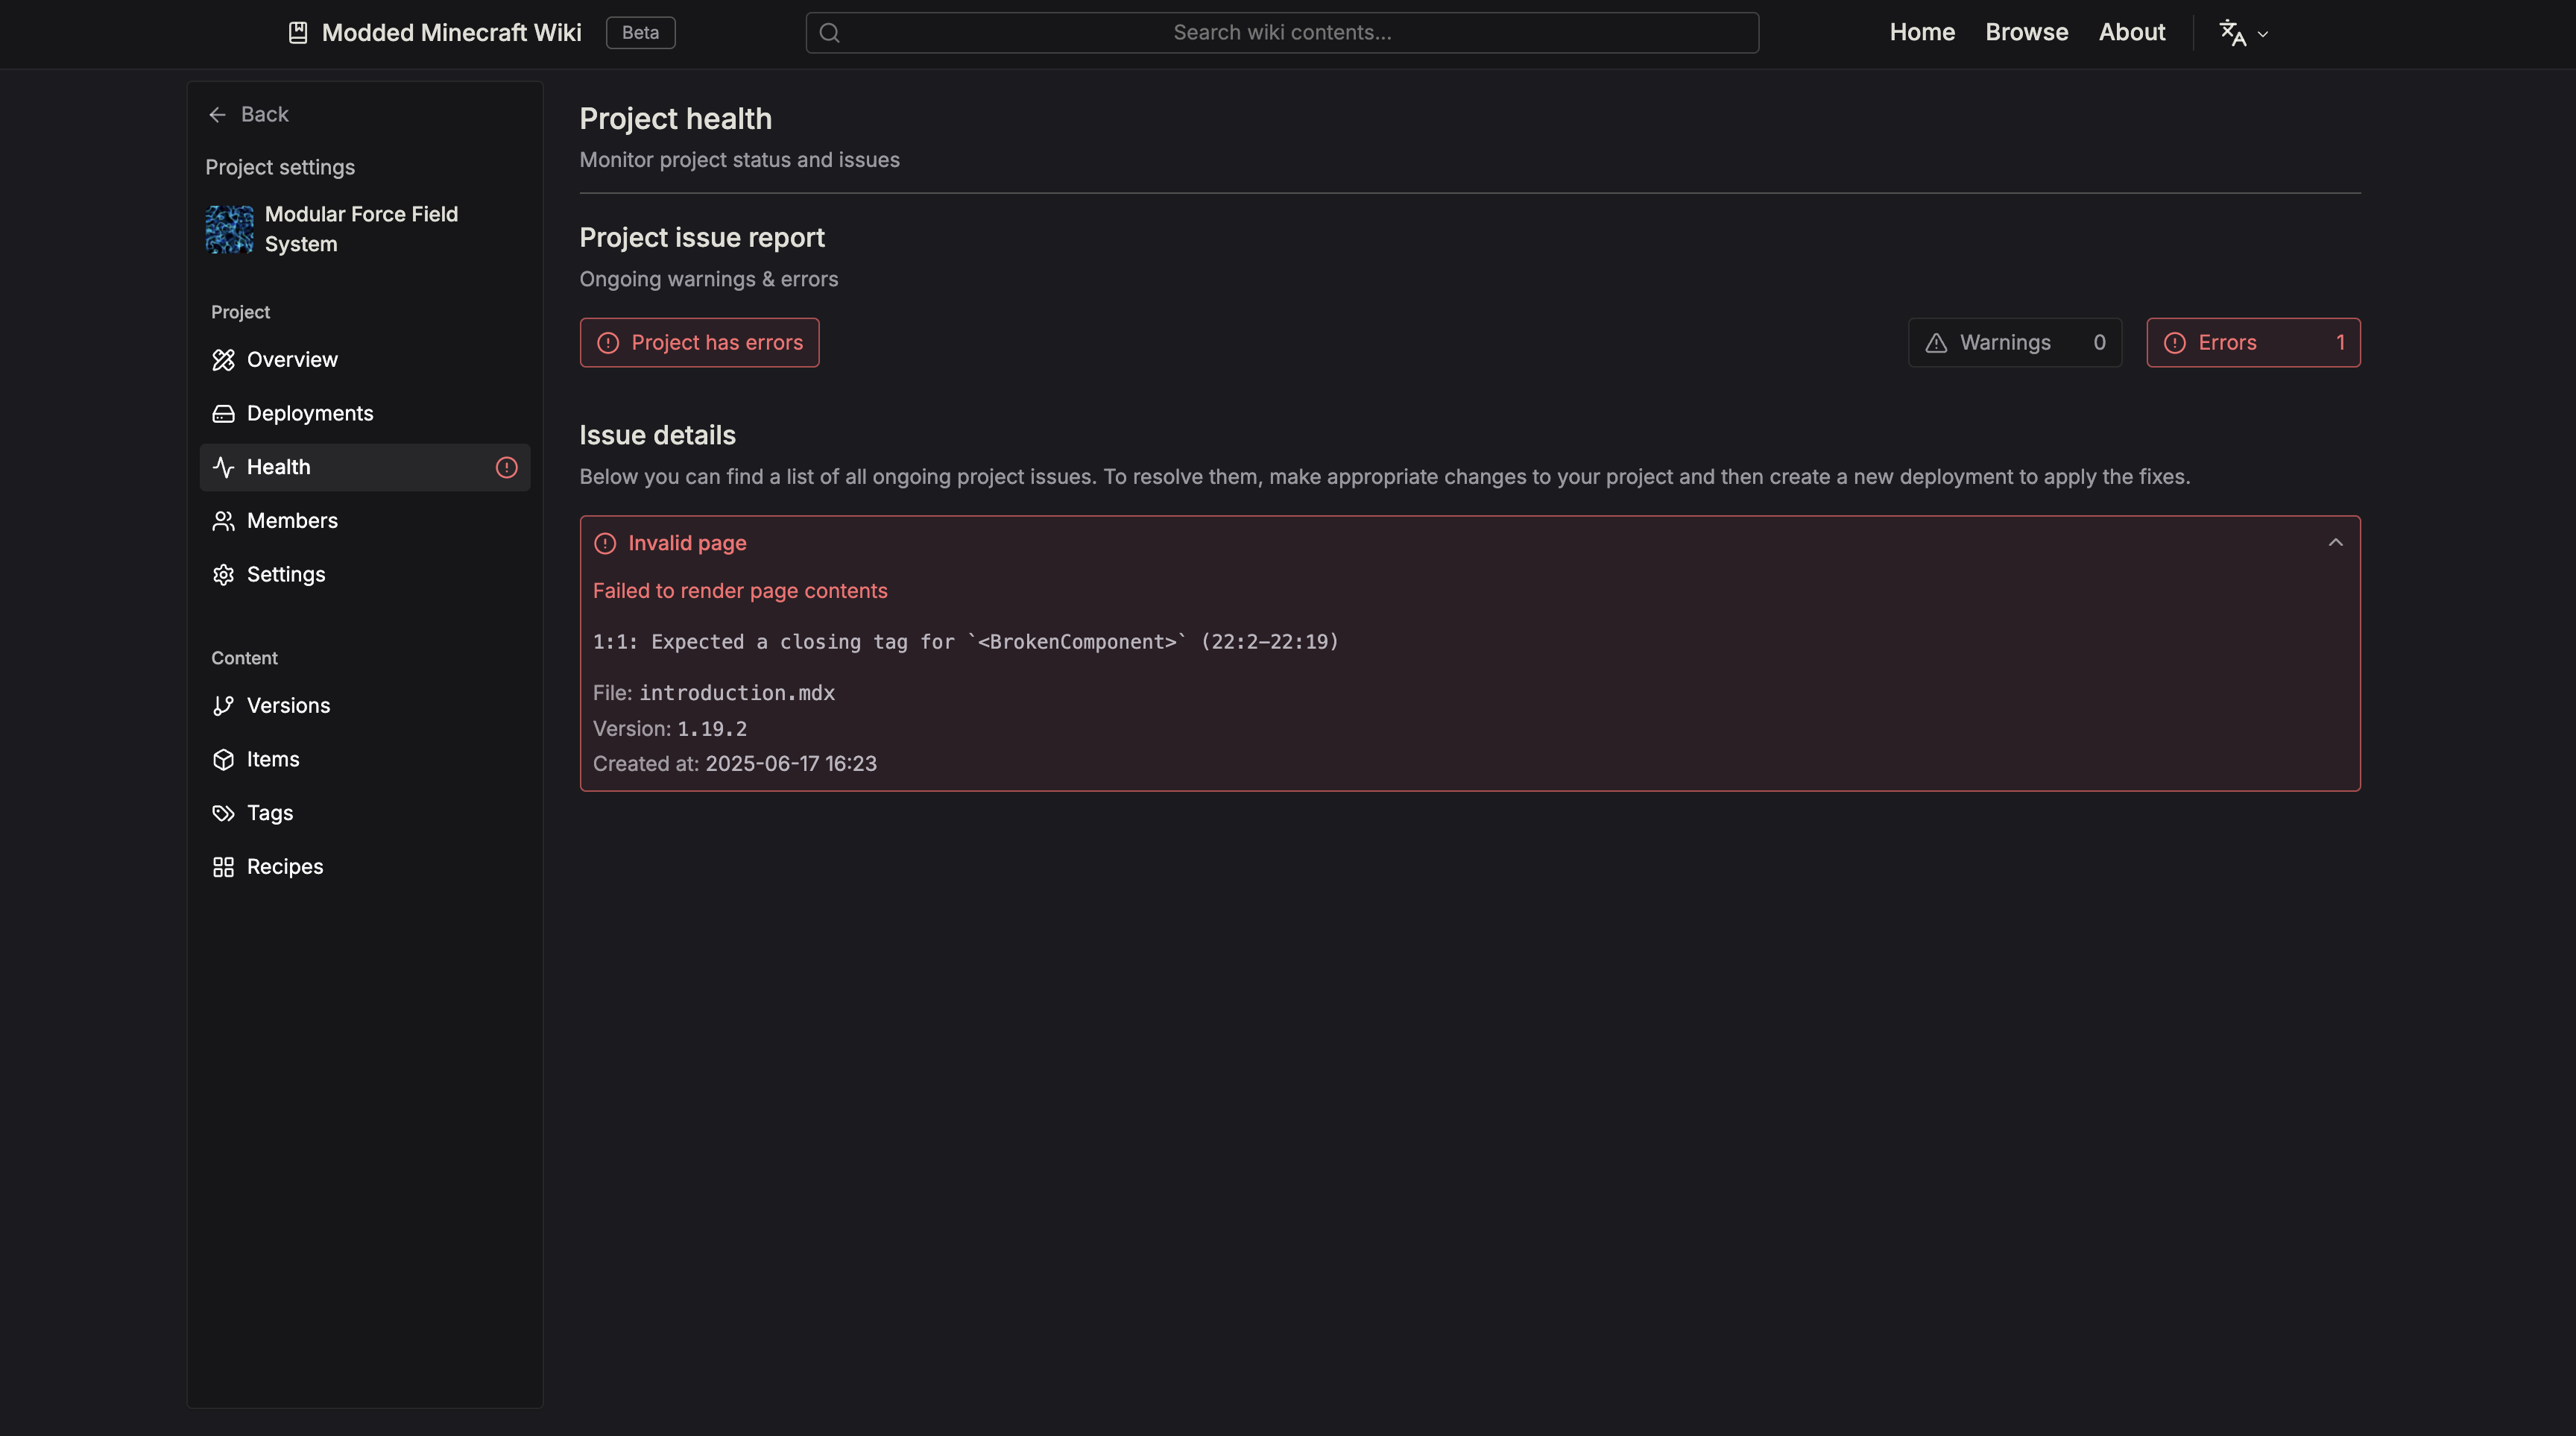Open the About page

[x=2132, y=32]
